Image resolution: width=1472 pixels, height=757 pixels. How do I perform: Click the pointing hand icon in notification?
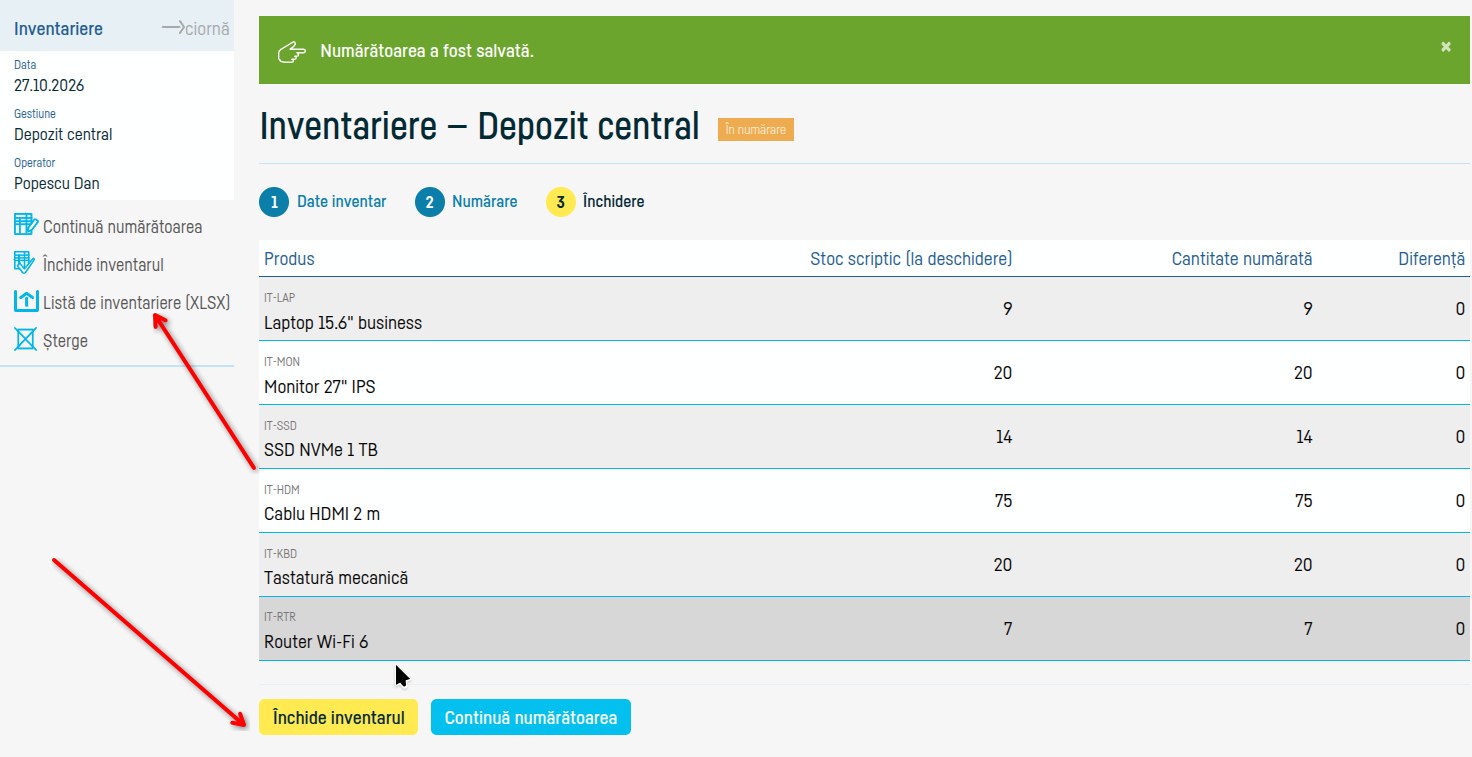pos(291,51)
